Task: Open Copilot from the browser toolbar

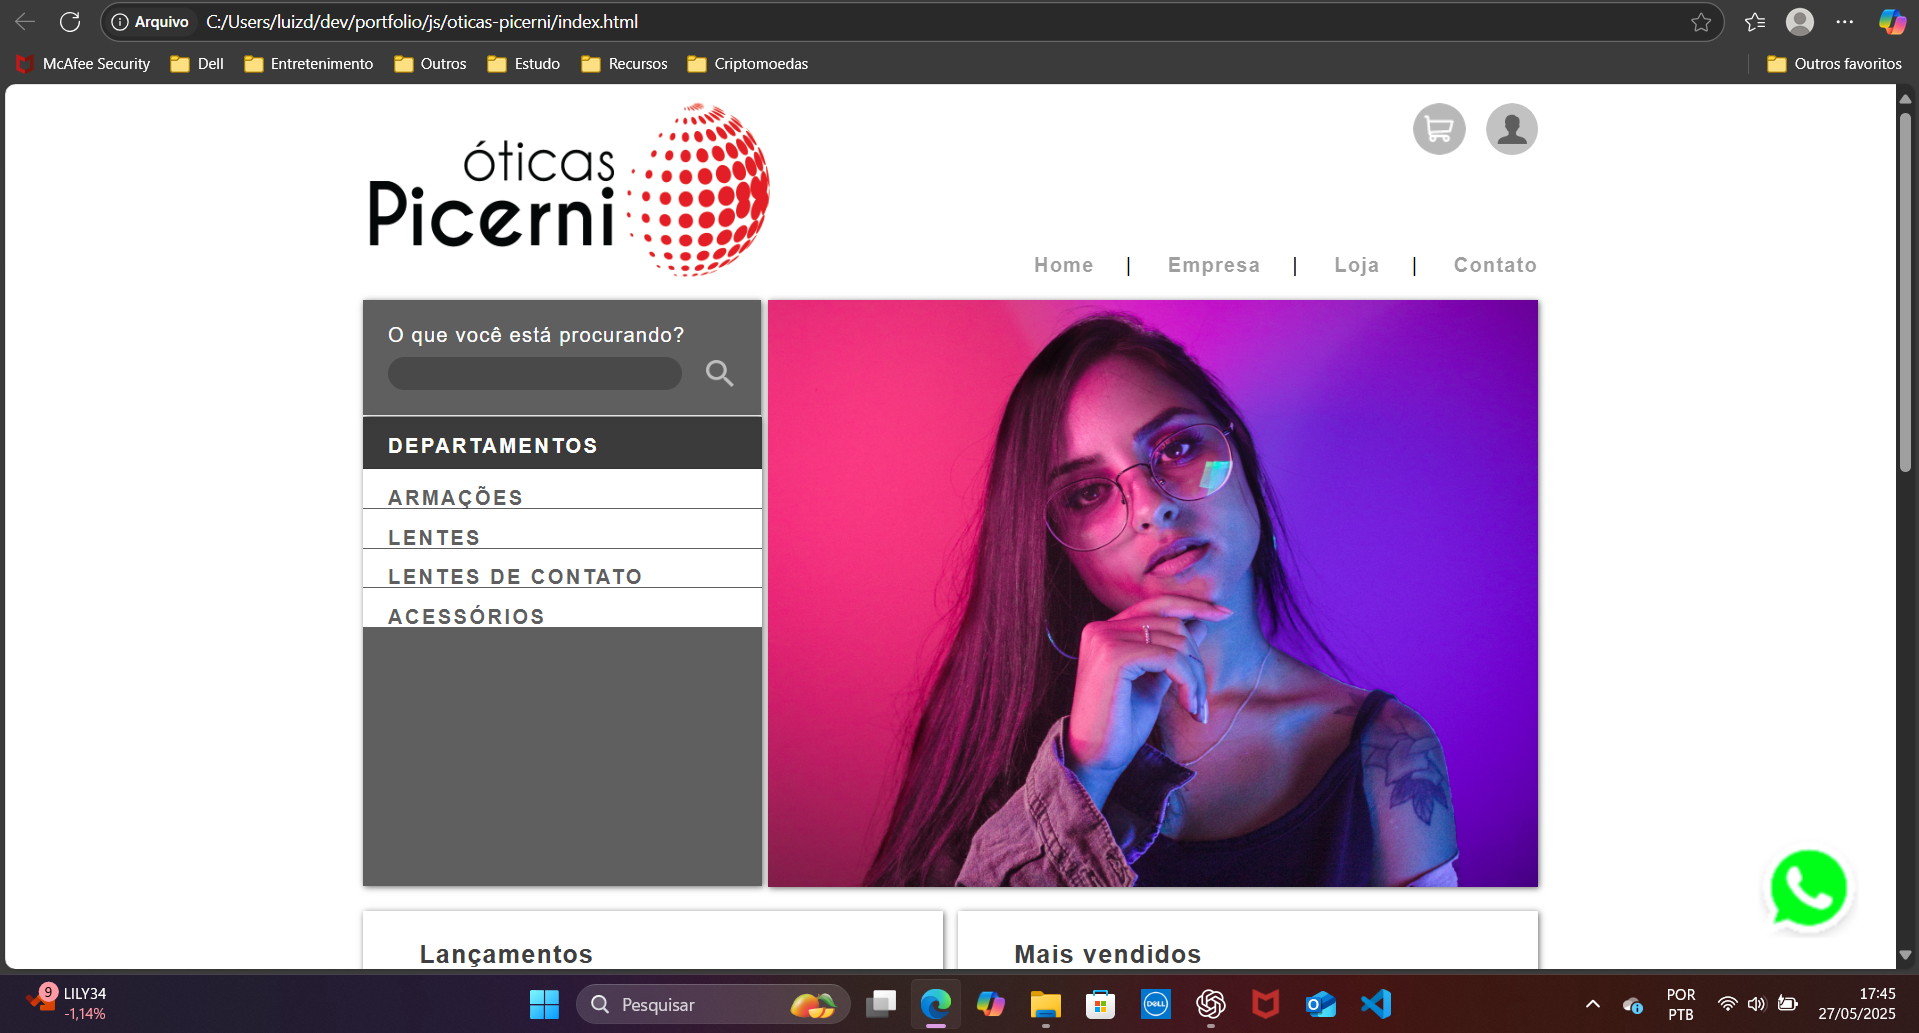Action: coord(1891,21)
